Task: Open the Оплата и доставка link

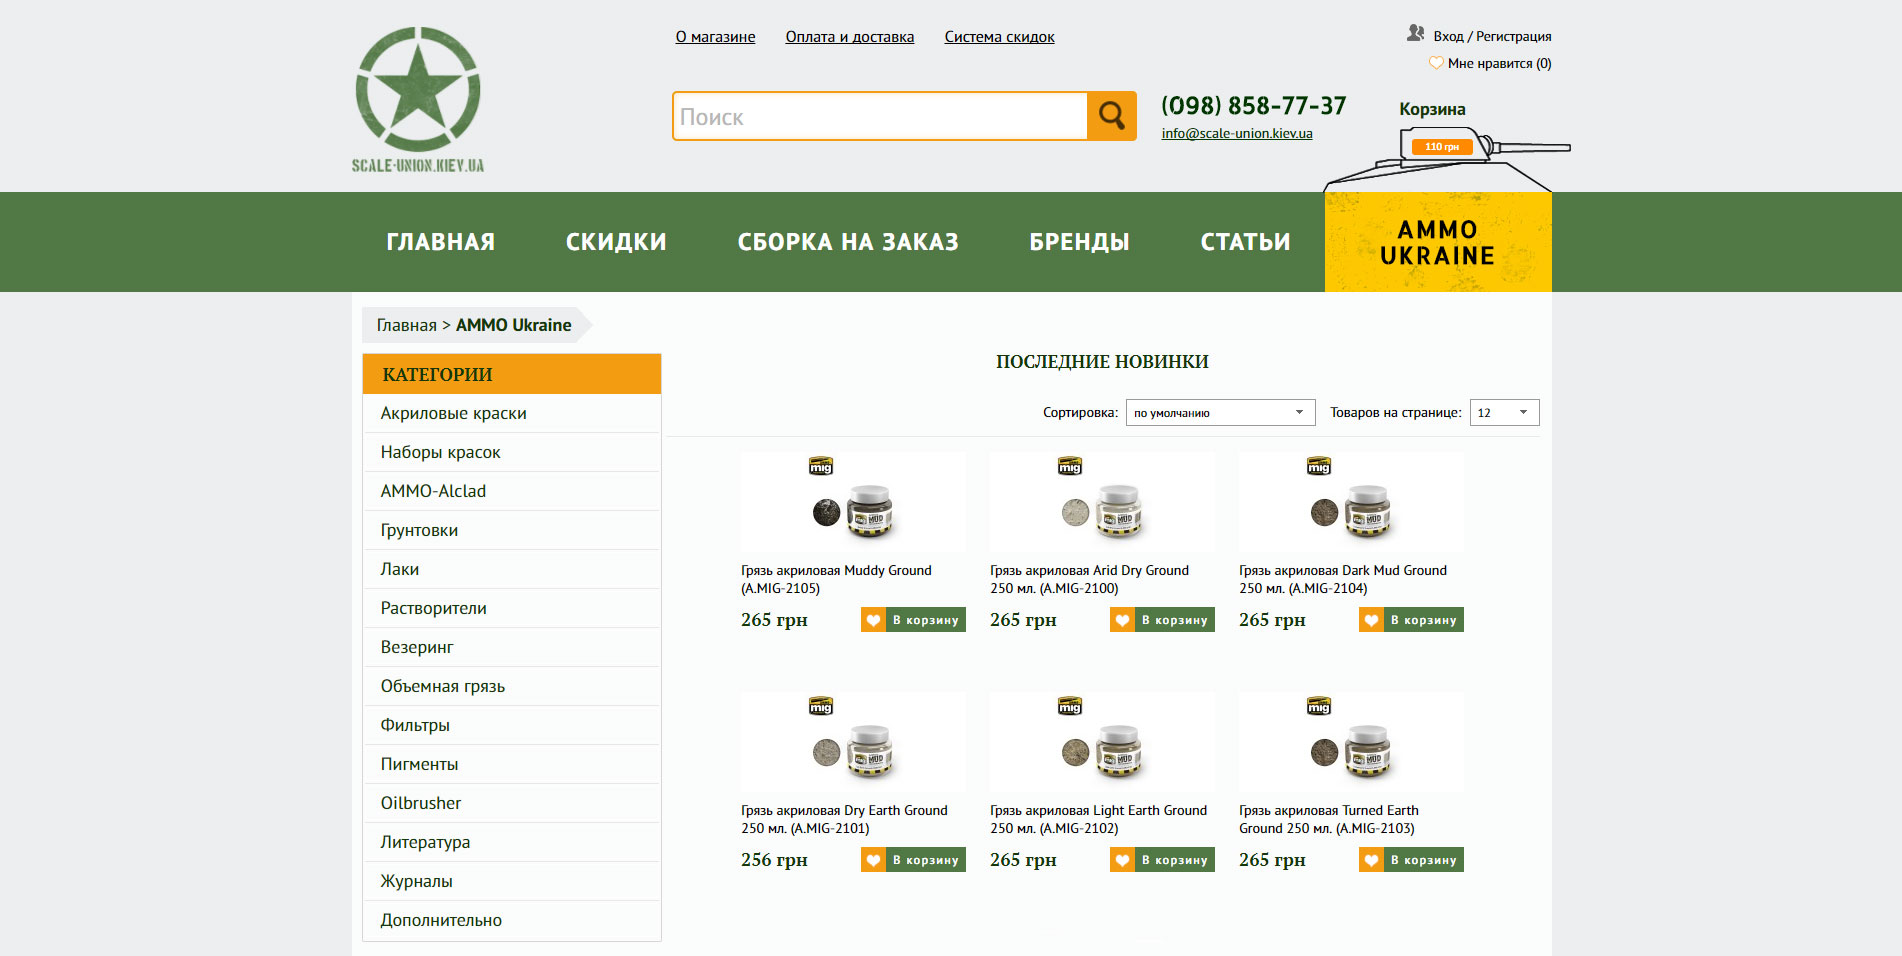Action: (850, 37)
